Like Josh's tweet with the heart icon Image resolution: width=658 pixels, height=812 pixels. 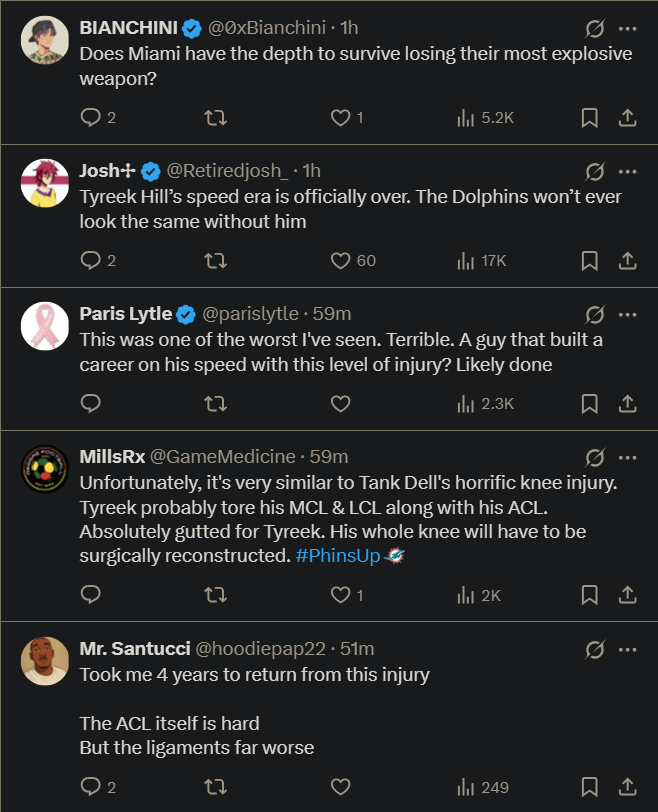point(340,260)
